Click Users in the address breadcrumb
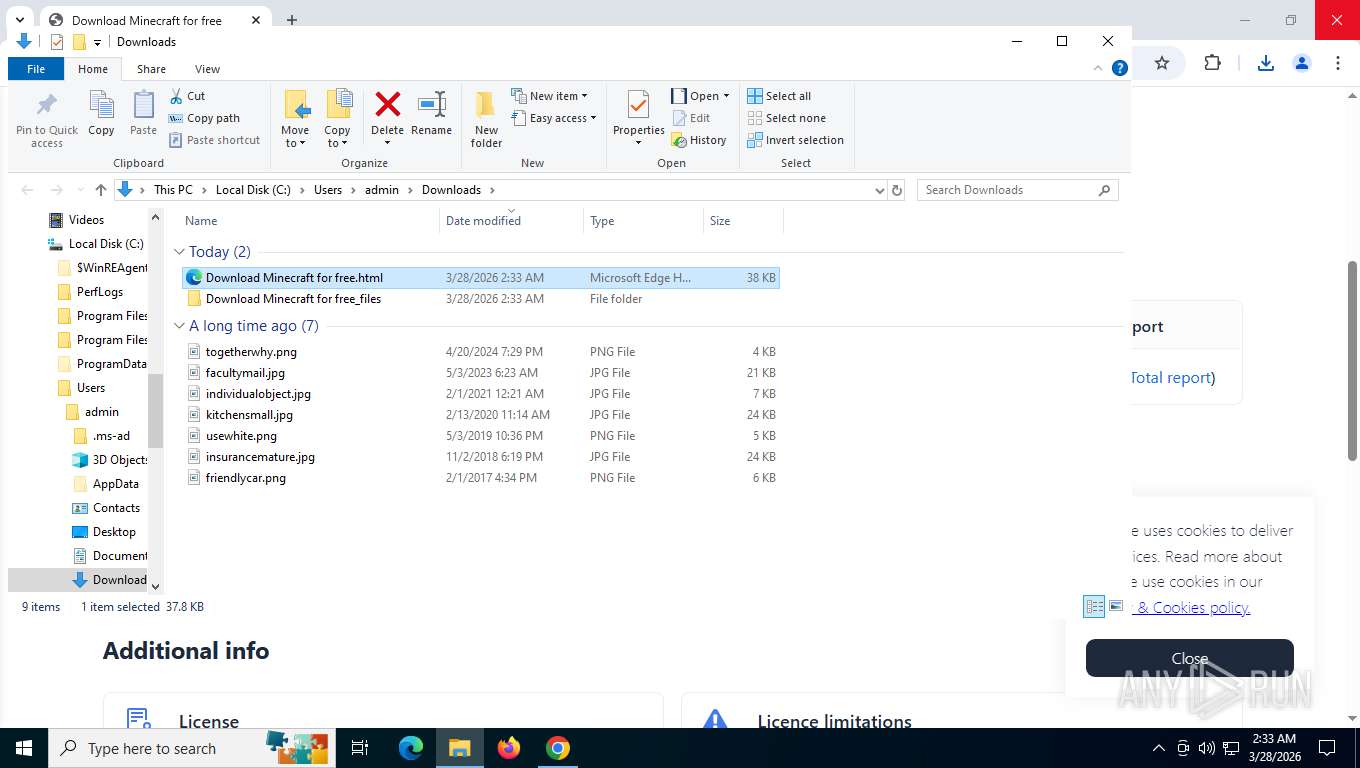This screenshot has height=768, width=1360. [x=328, y=190]
